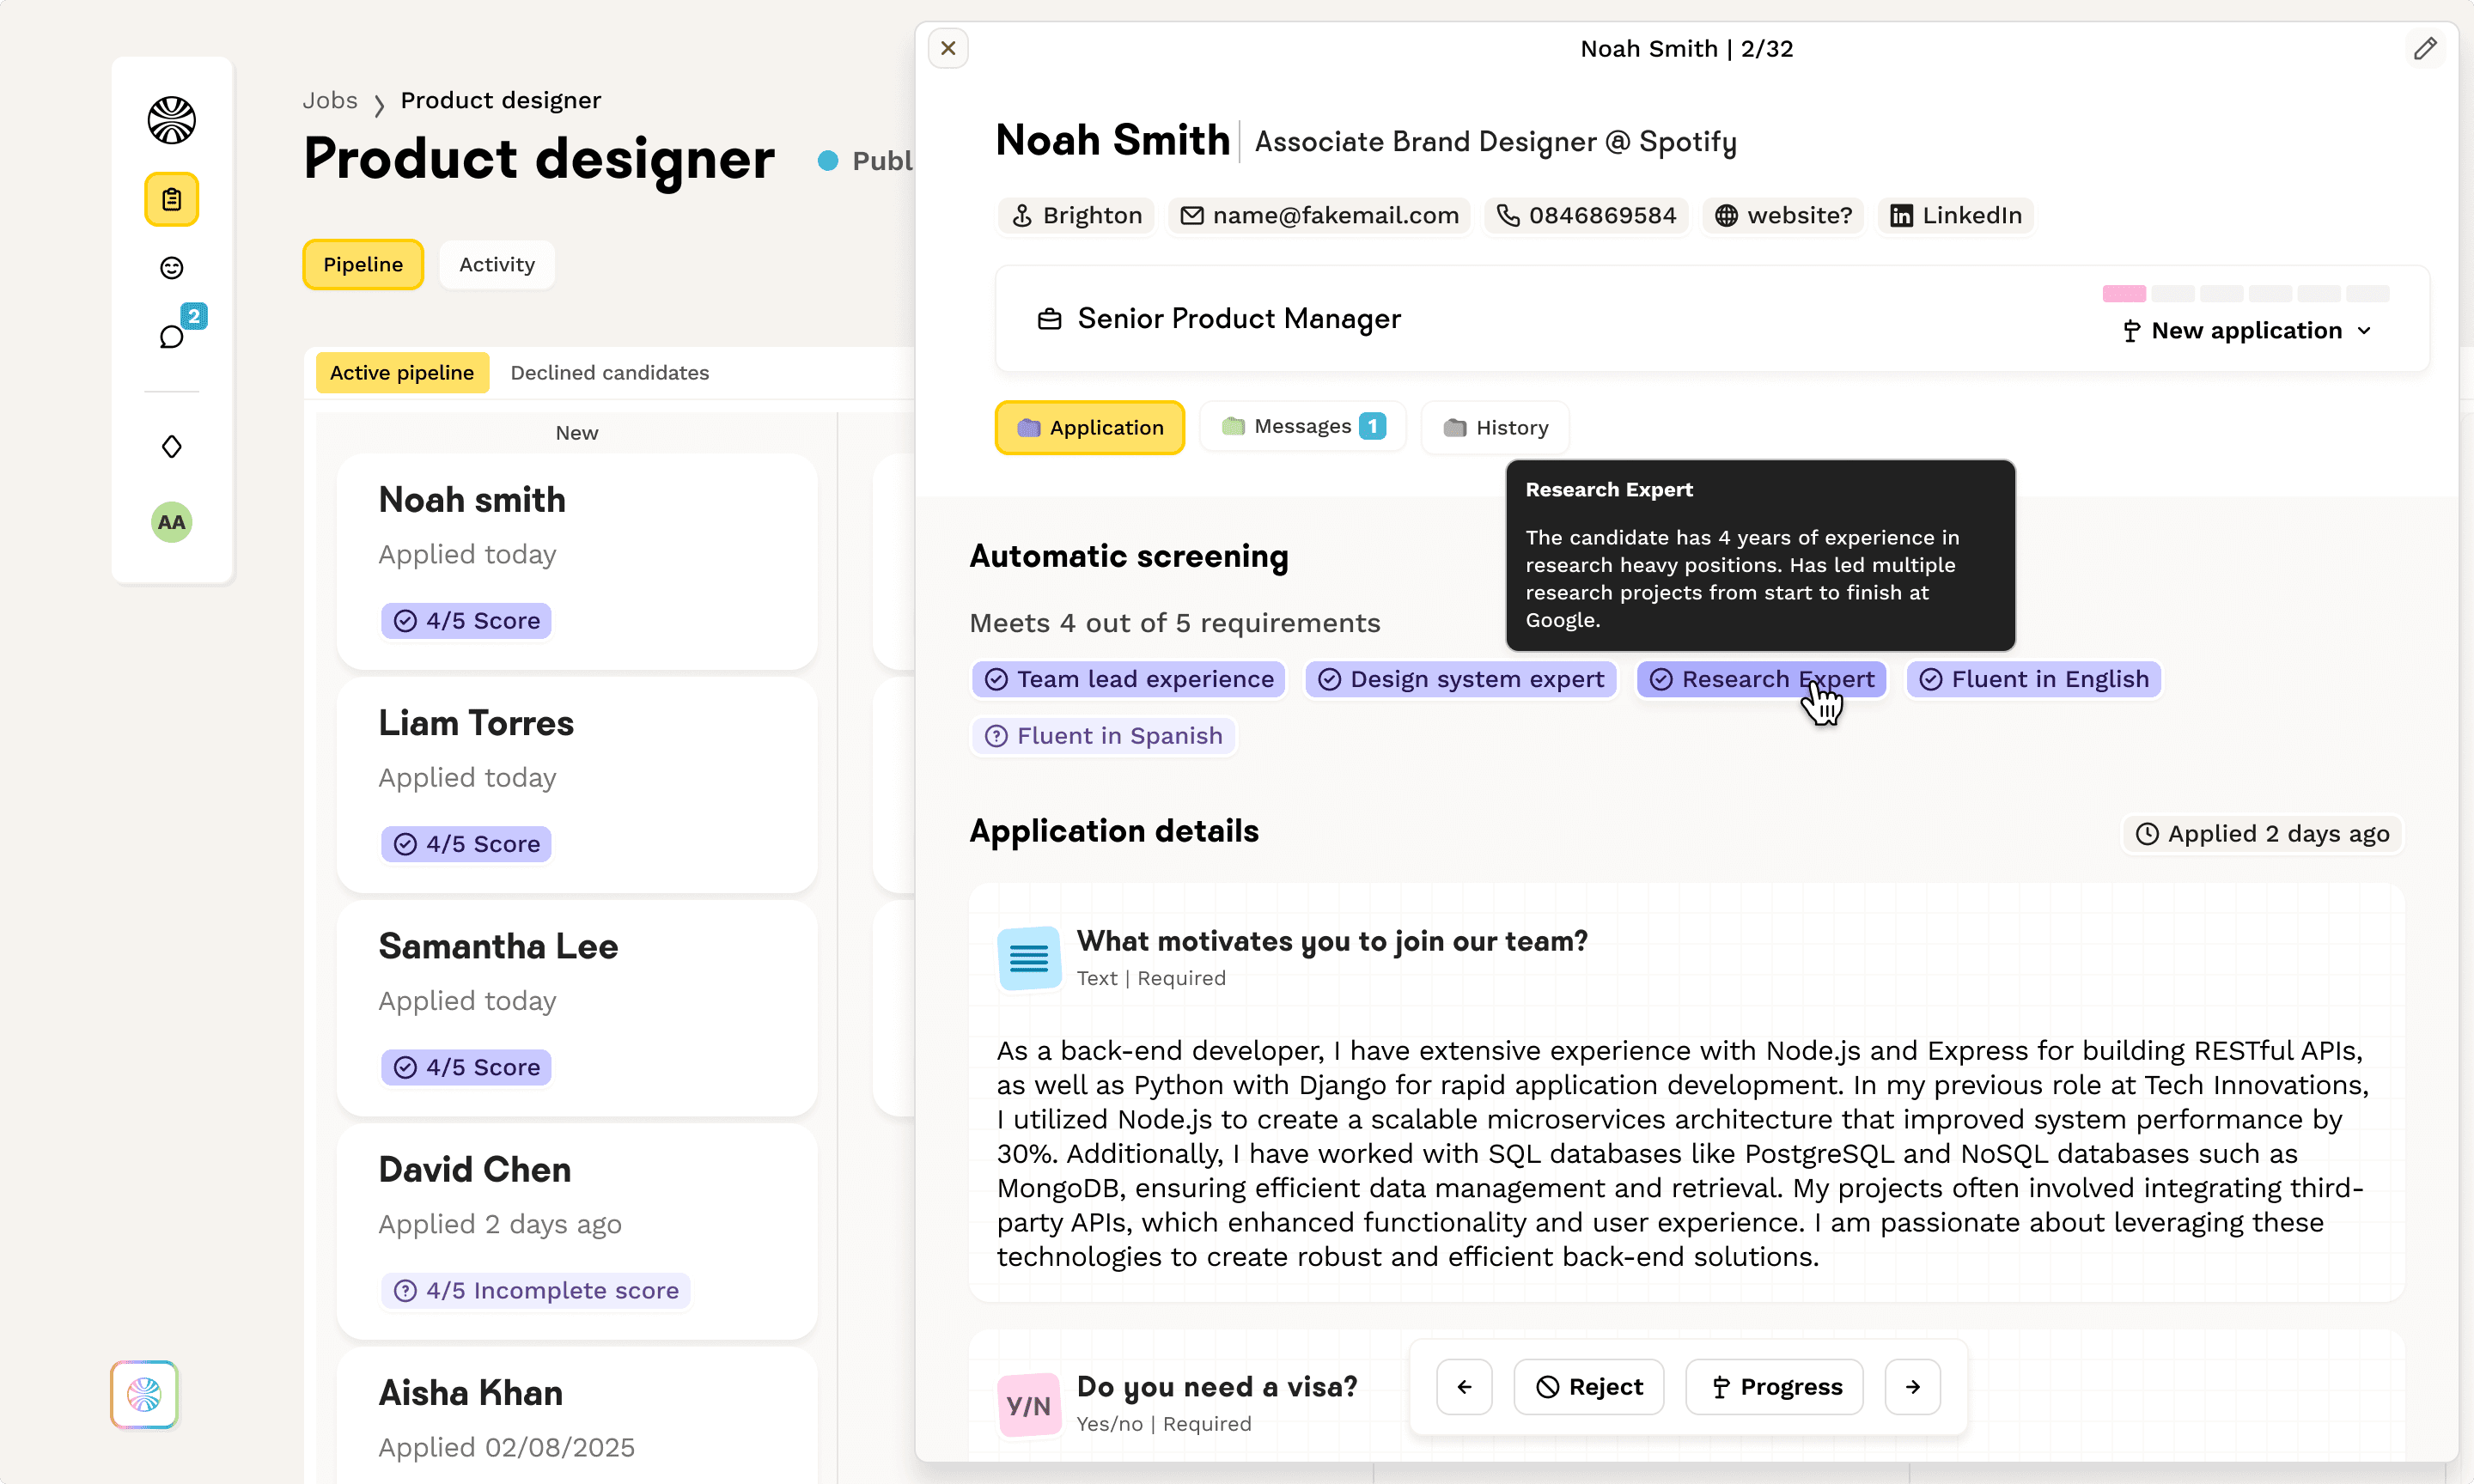
Task: Expand the New application stage dropdown
Action: pyautogui.click(x=2246, y=330)
